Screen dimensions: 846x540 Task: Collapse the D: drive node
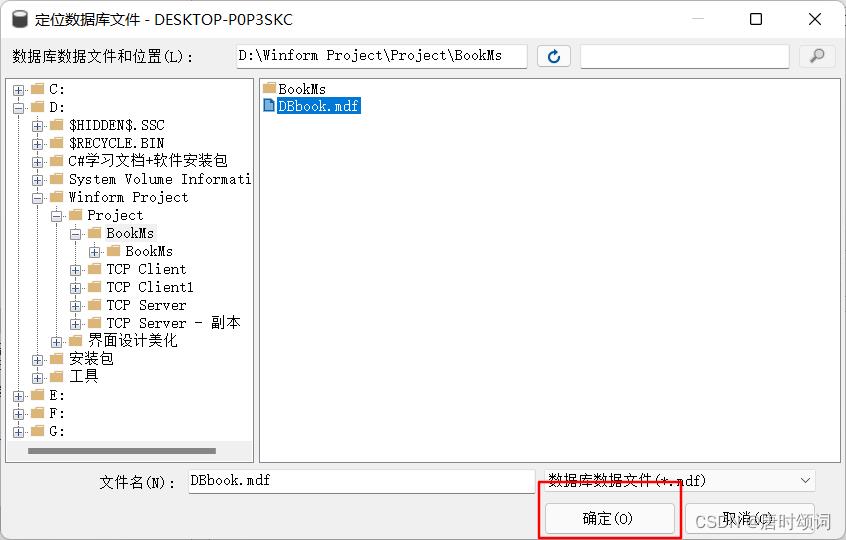coord(18,108)
